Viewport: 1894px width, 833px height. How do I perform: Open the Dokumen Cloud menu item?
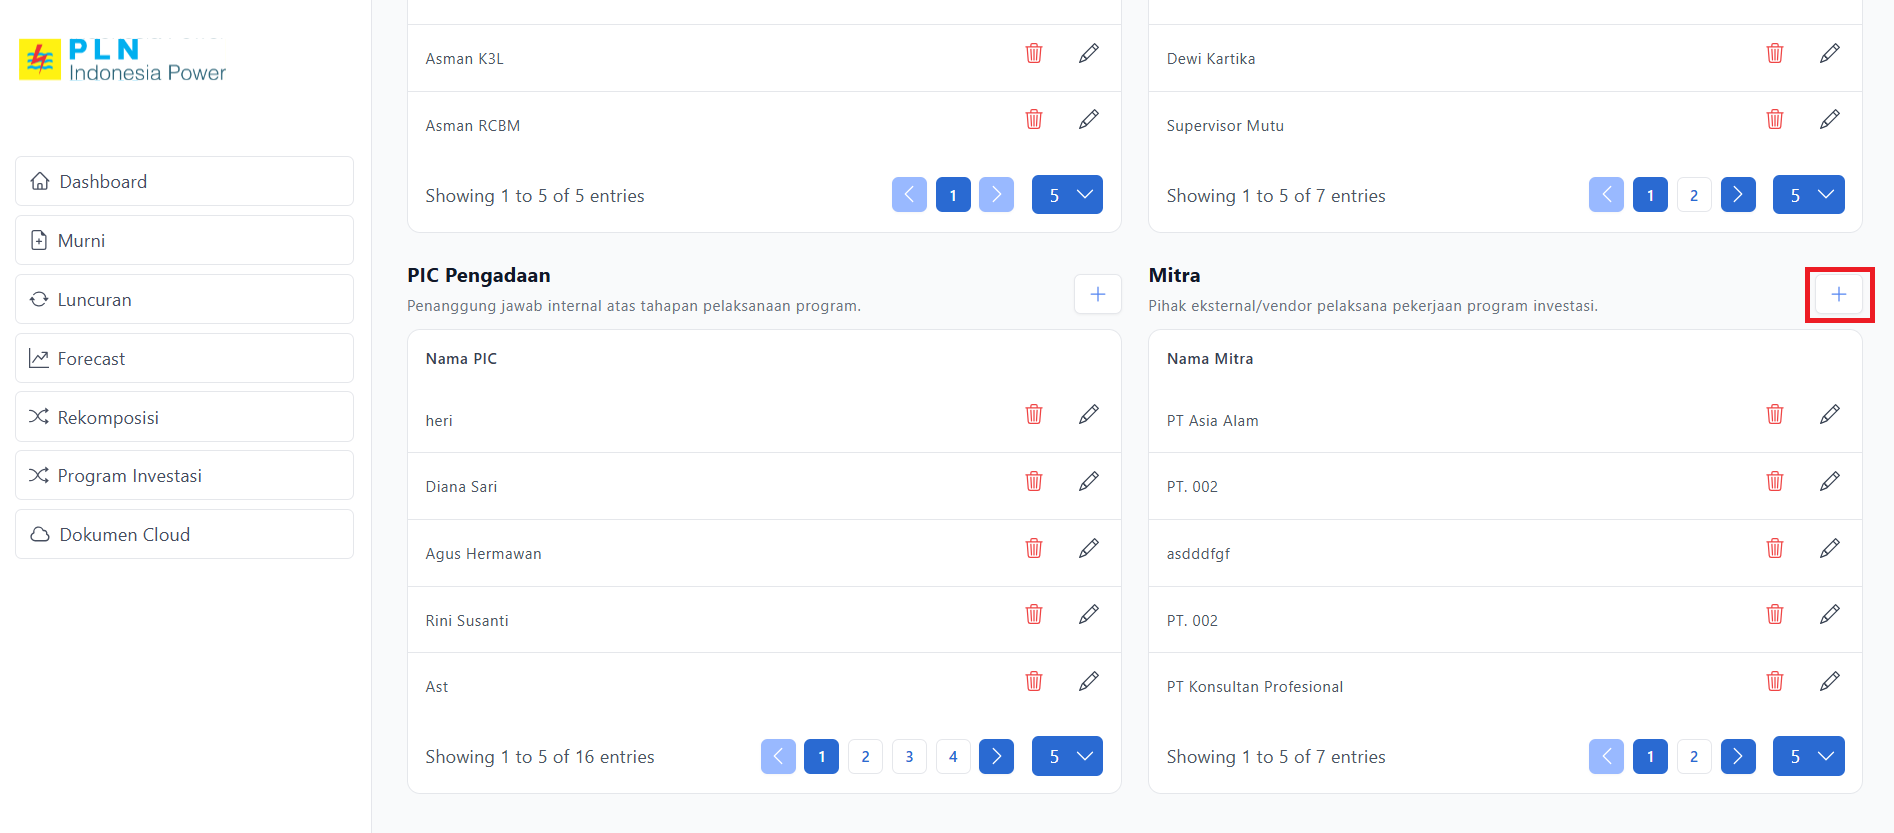tap(184, 534)
